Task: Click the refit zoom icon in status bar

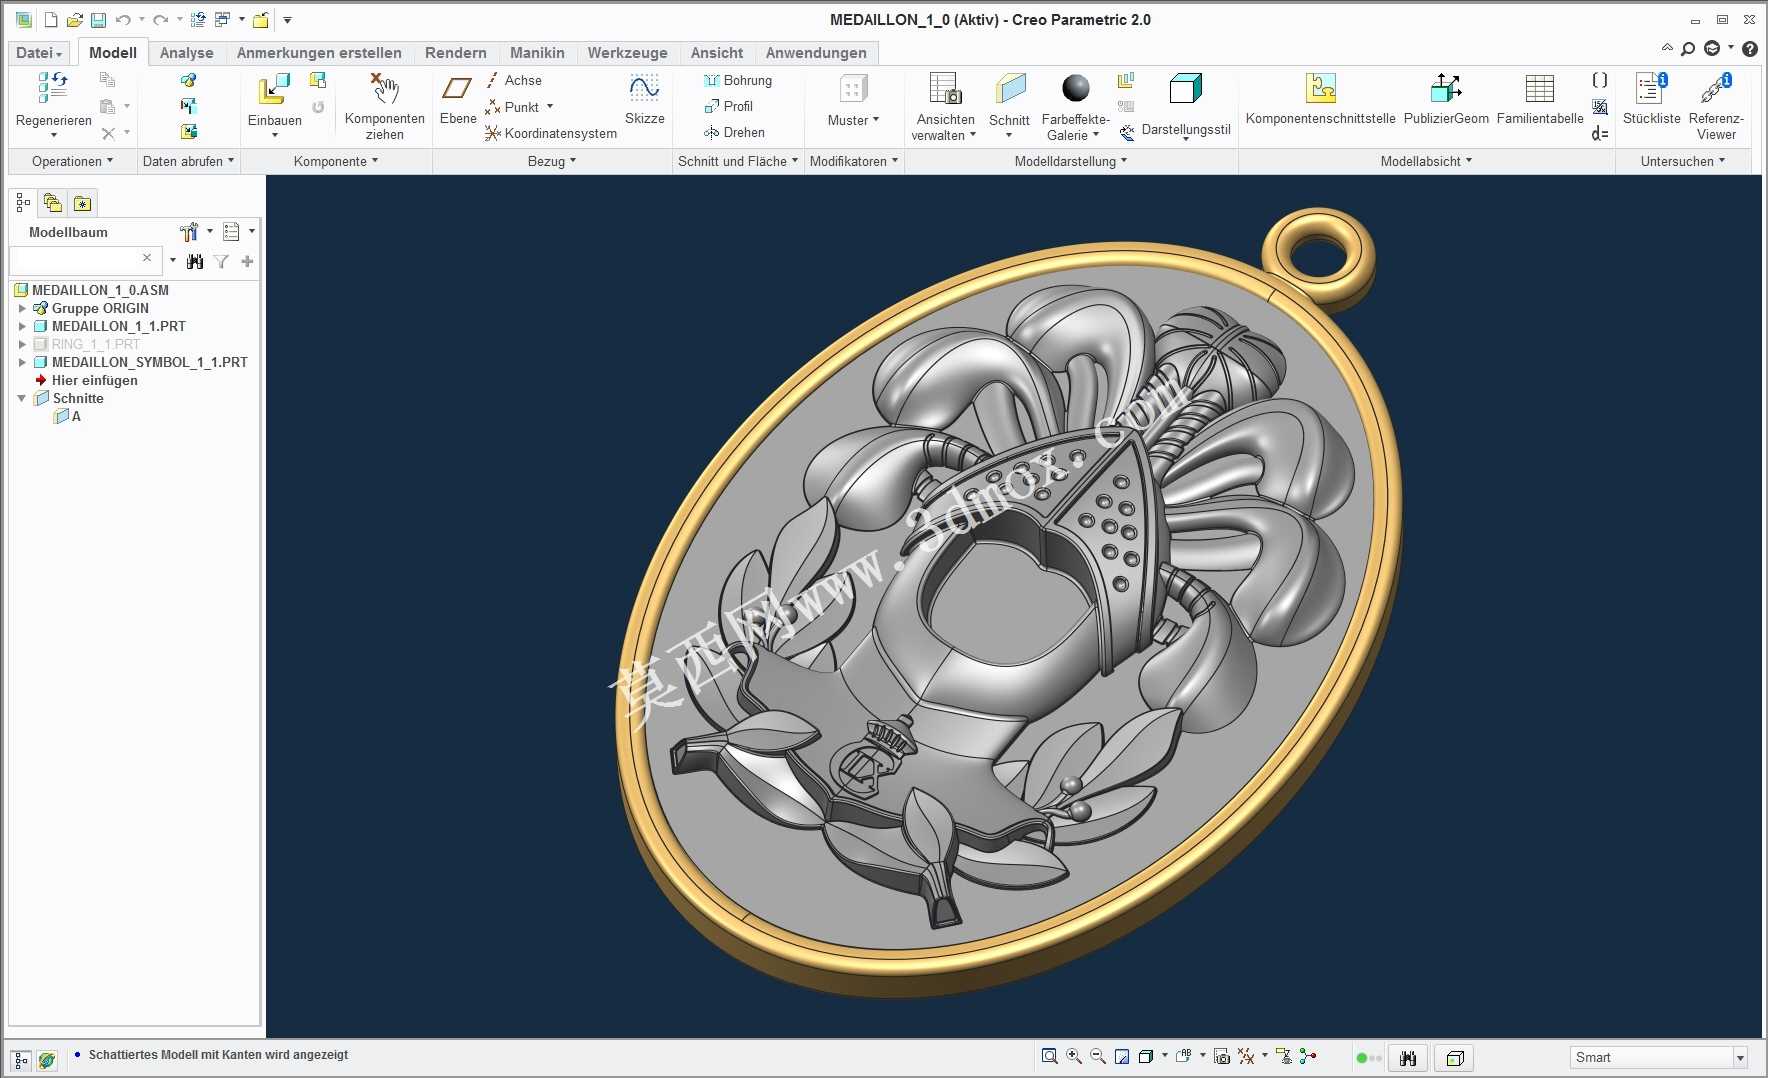Action: (1049, 1056)
